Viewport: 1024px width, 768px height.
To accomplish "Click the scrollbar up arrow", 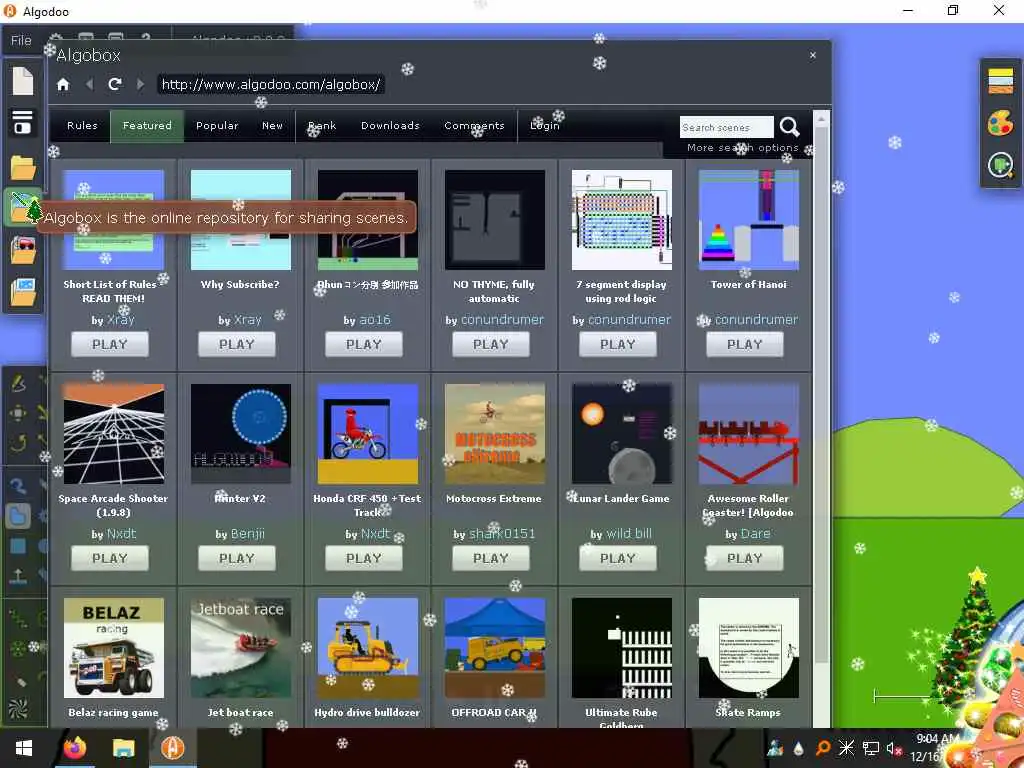I will point(822,119).
